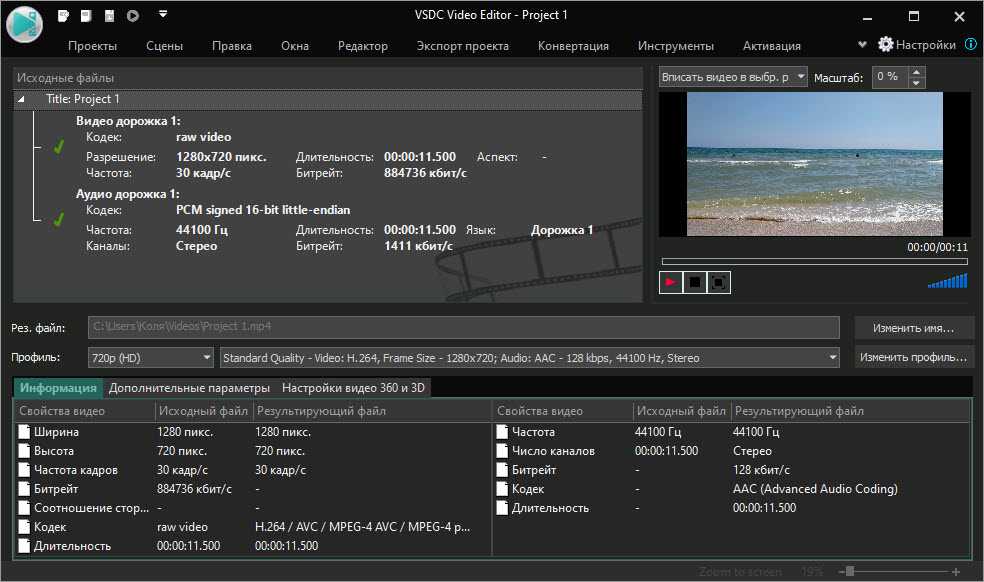This screenshot has height=582, width=984.
Task: Toggle the Video track 1 green checkmark
Action: pos(59,147)
